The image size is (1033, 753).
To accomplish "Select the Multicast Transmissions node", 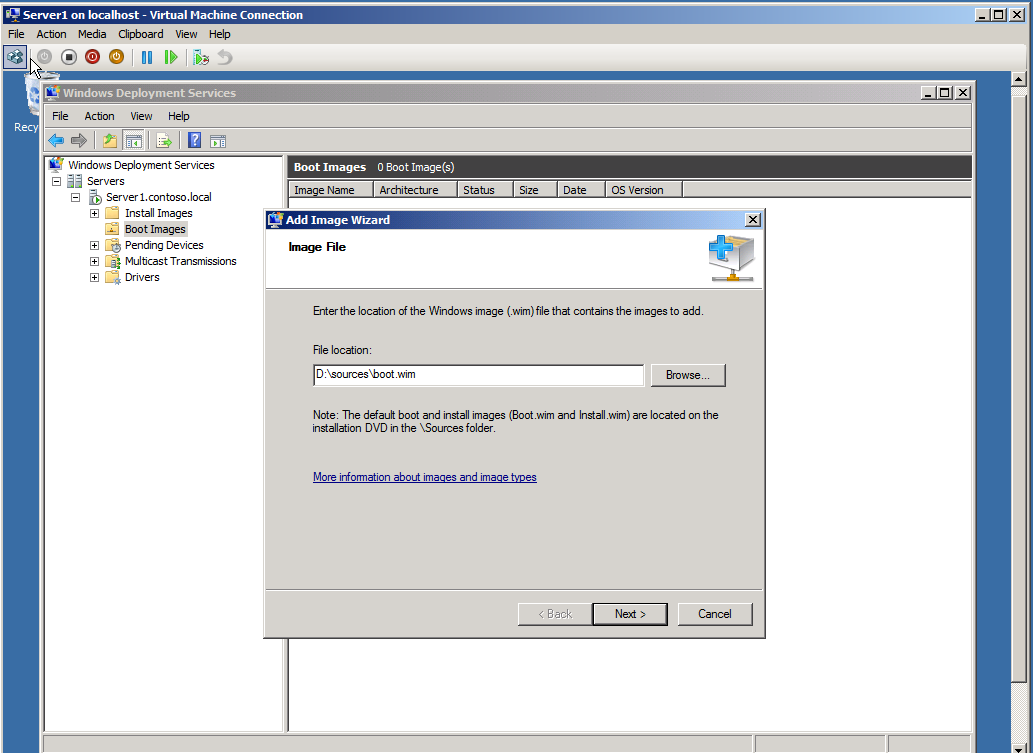I will click(181, 261).
